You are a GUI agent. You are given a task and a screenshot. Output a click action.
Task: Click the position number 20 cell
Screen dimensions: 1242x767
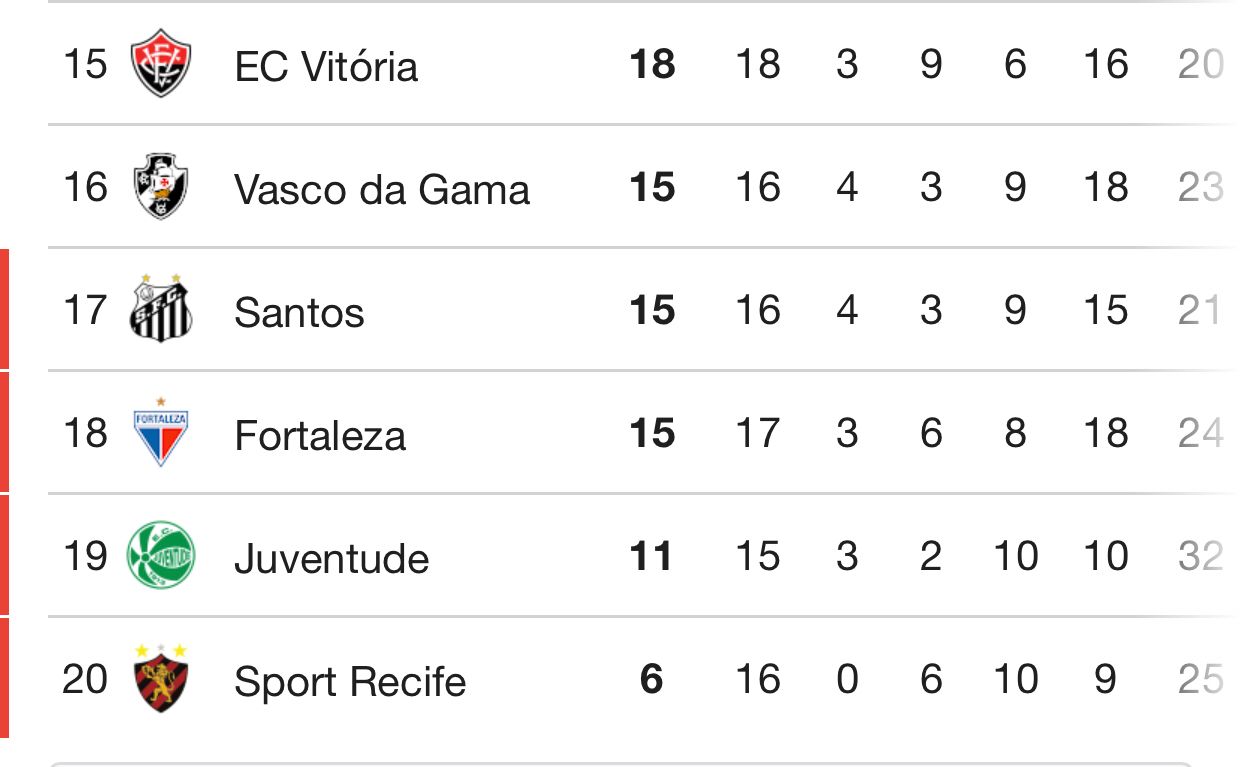[85, 679]
